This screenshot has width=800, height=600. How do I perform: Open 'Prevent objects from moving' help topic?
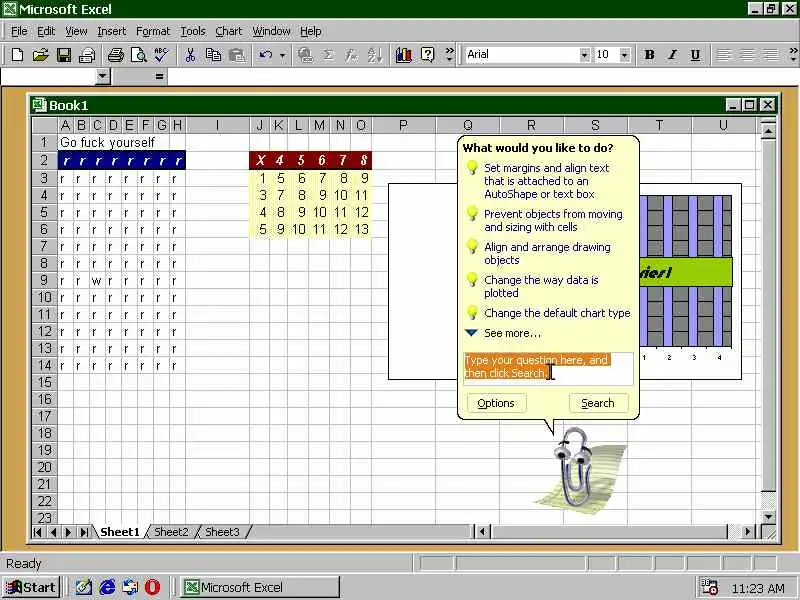point(553,220)
